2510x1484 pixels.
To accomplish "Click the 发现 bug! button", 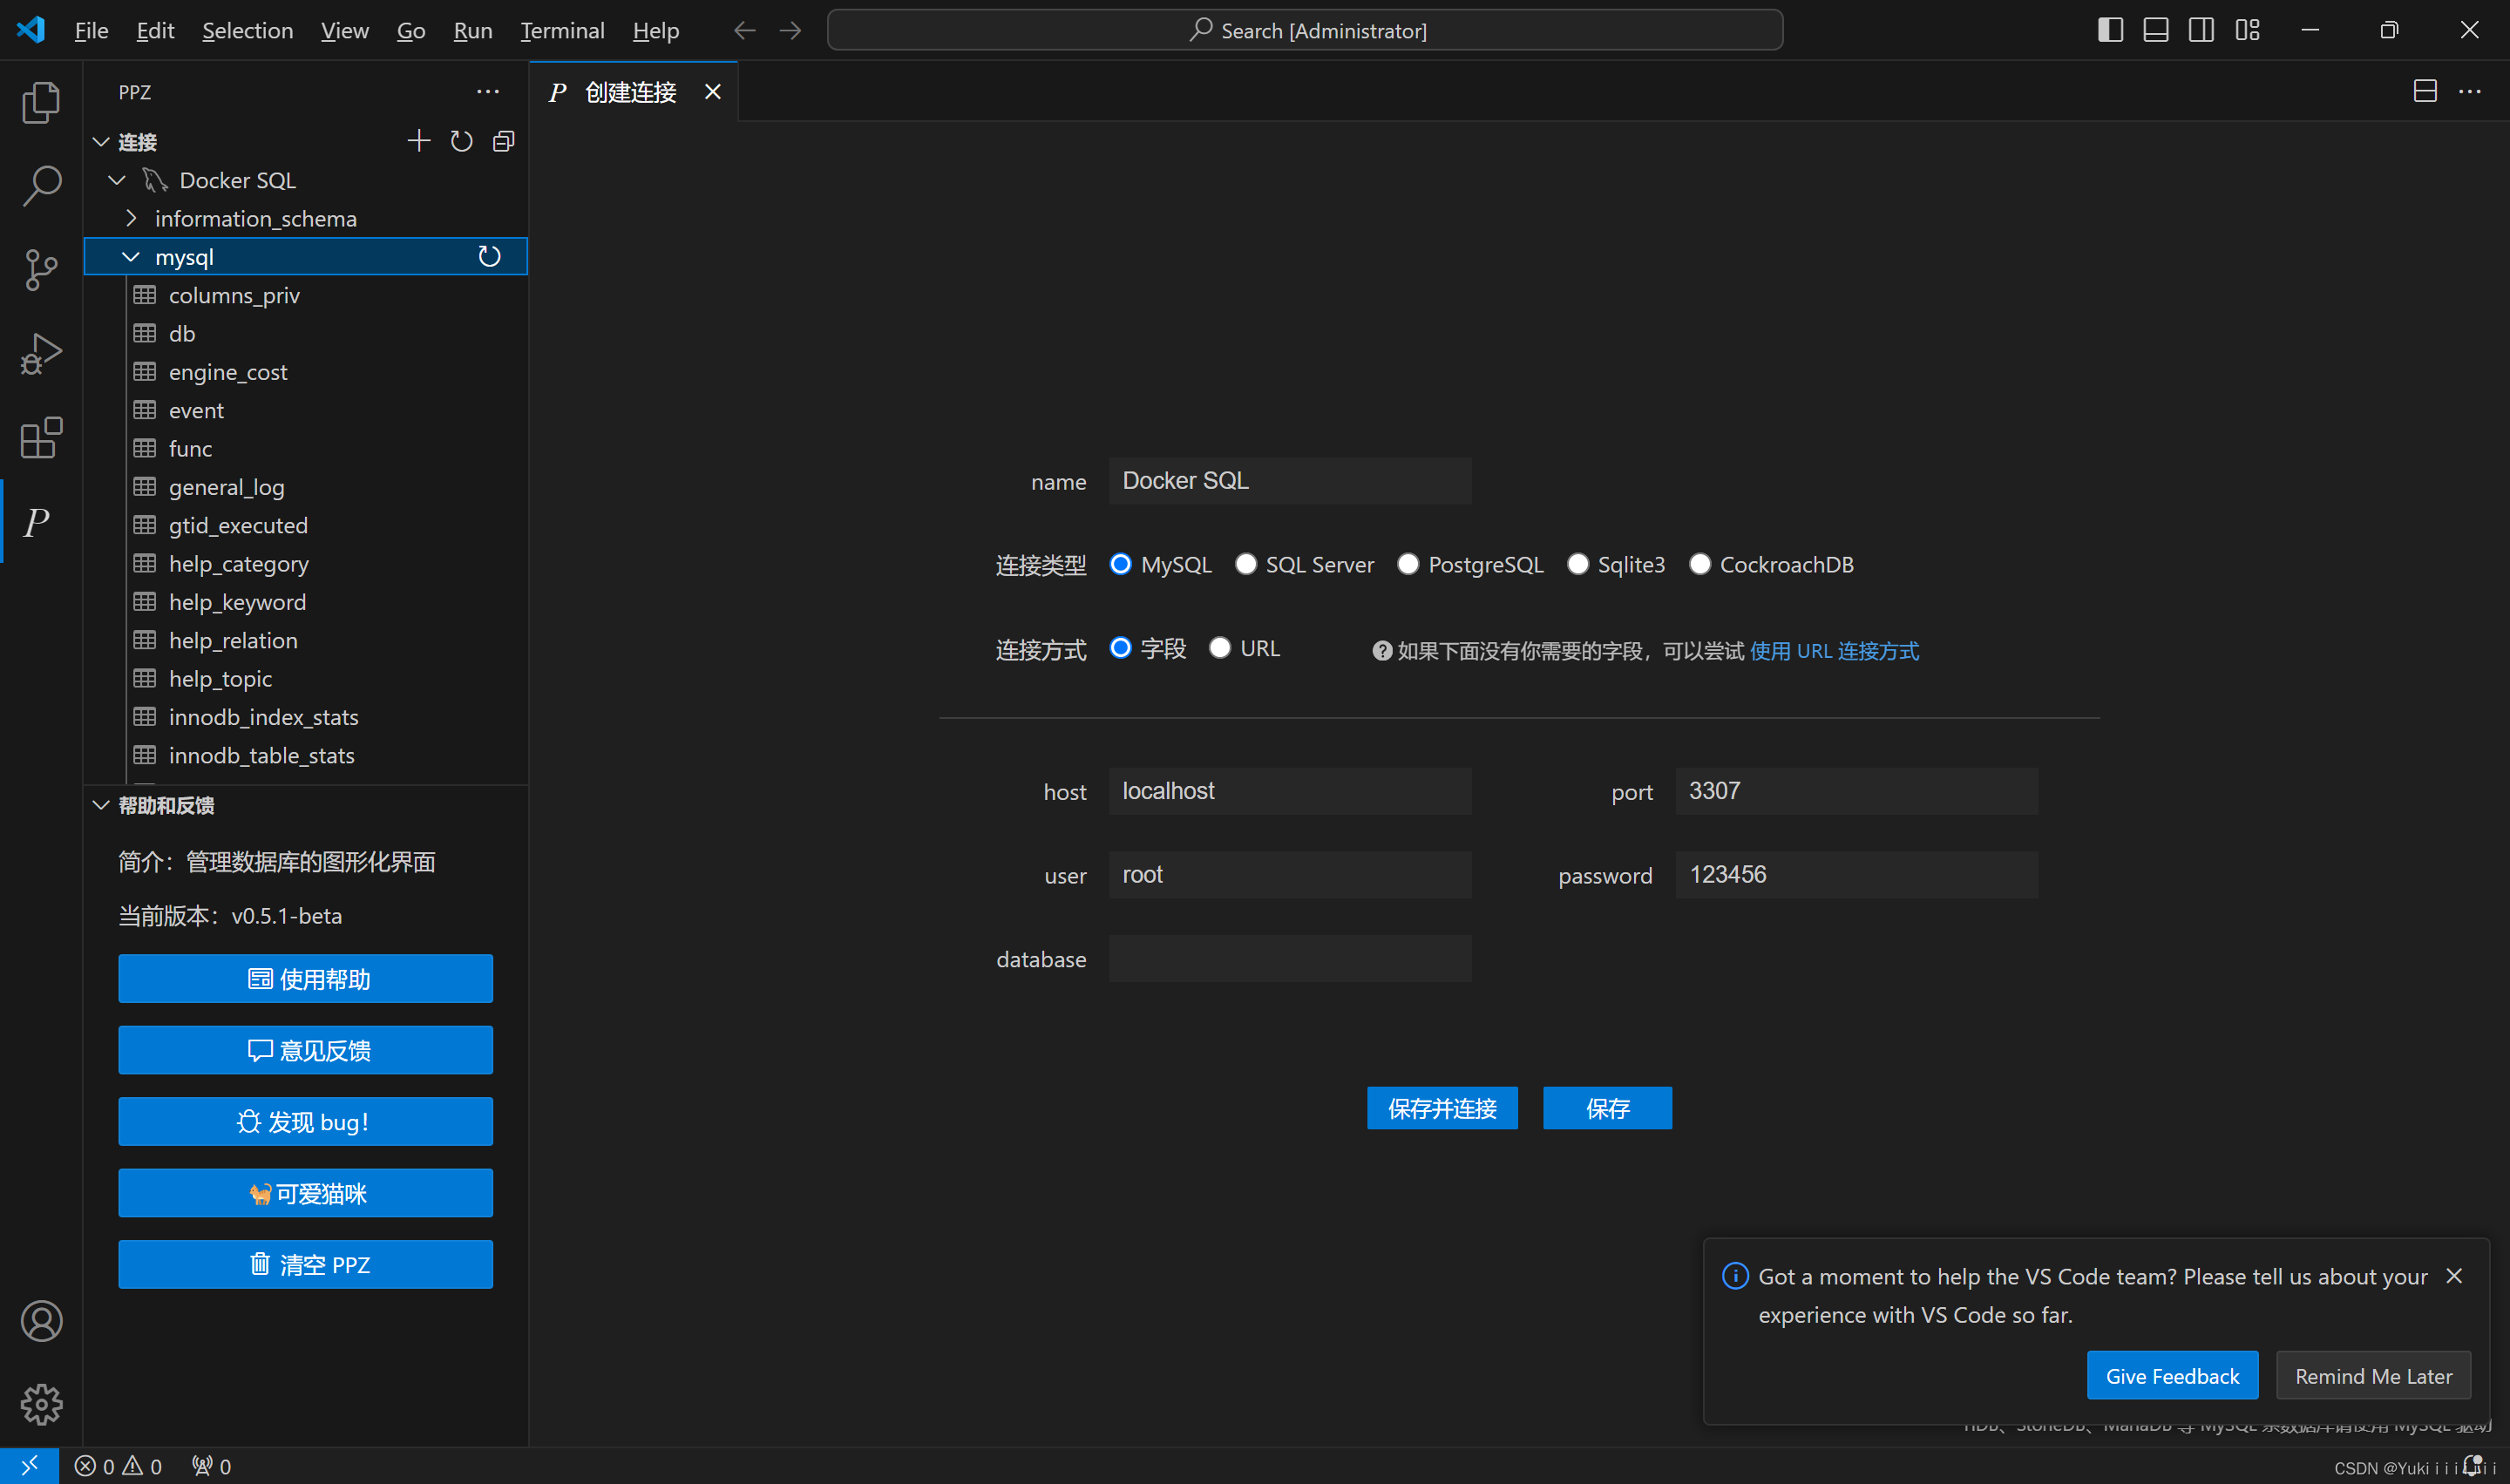I will (x=306, y=1122).
